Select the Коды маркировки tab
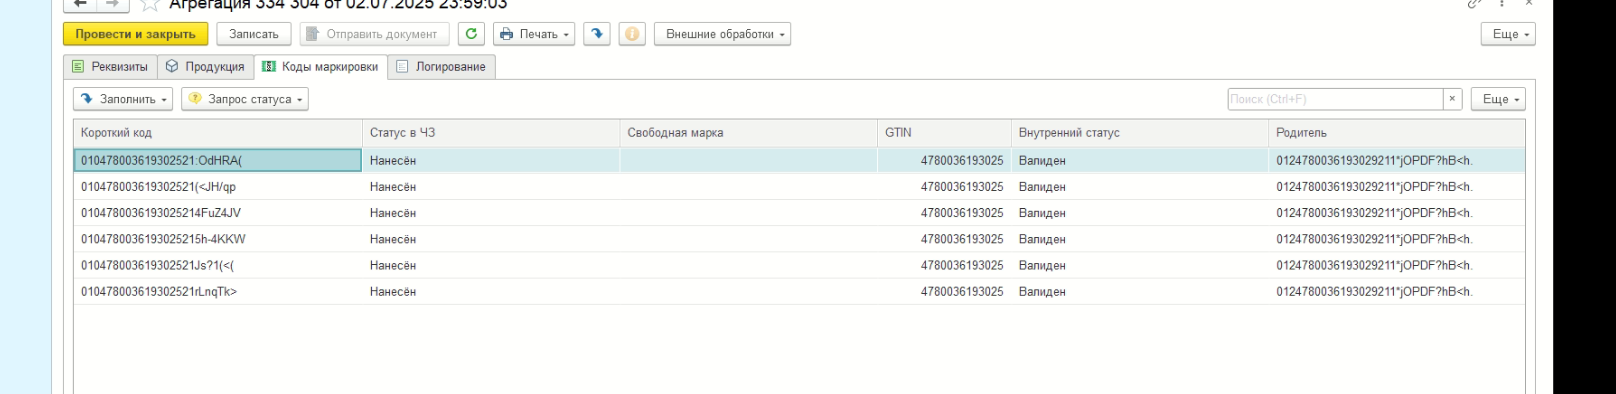This screenshot has width=1616, height=394. [x=321, y=67]
